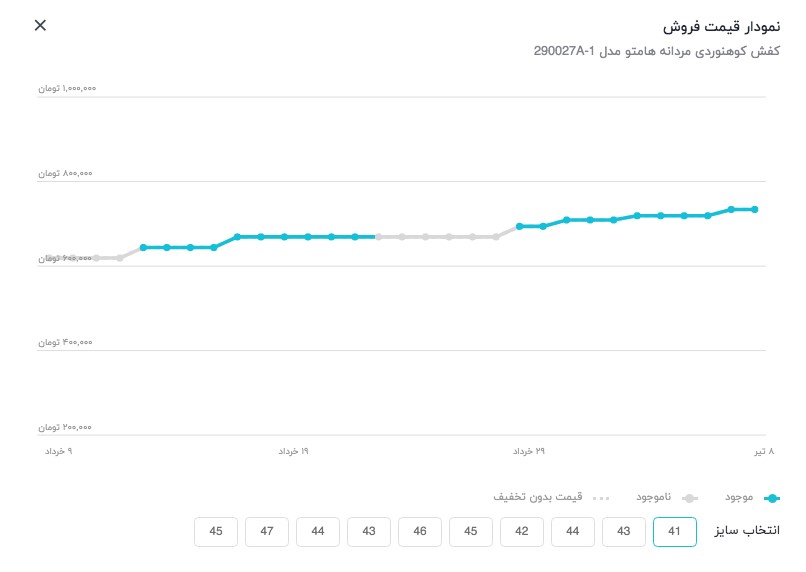Click the '۲۹ خرداد' date axis label
This screenshot has height=572, width=806.
click(529, 452)
